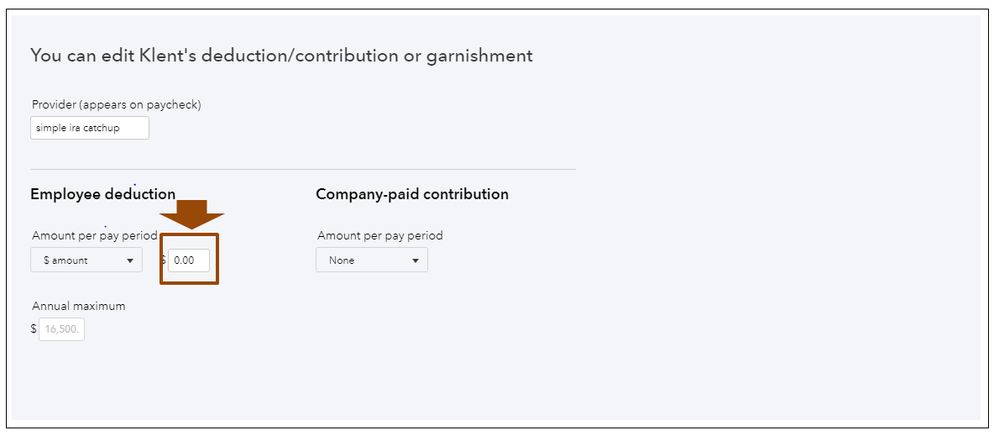This screenshot has height=437, width=999.
Task: Click the arrow on the "$ amount" dropdown
Action: 130,261
